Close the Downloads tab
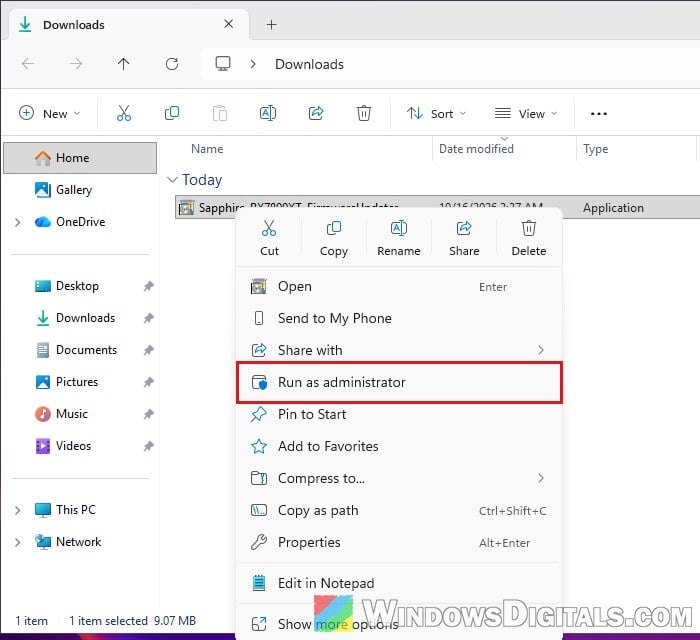Viewport: 700px width, 640px height. [229, 24]
